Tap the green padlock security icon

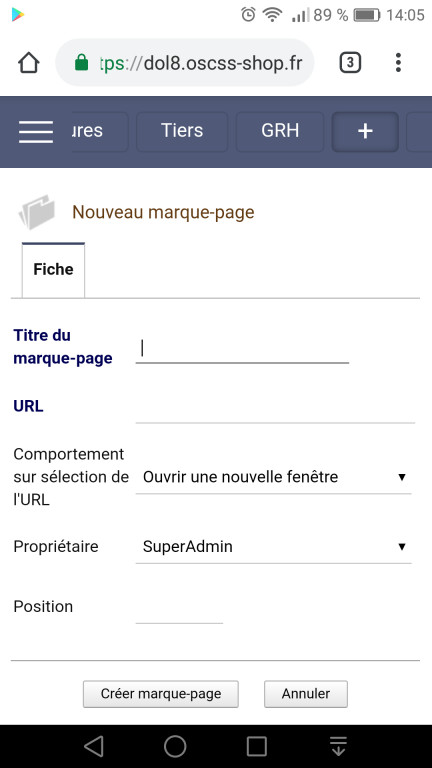[x=81, y=63]
